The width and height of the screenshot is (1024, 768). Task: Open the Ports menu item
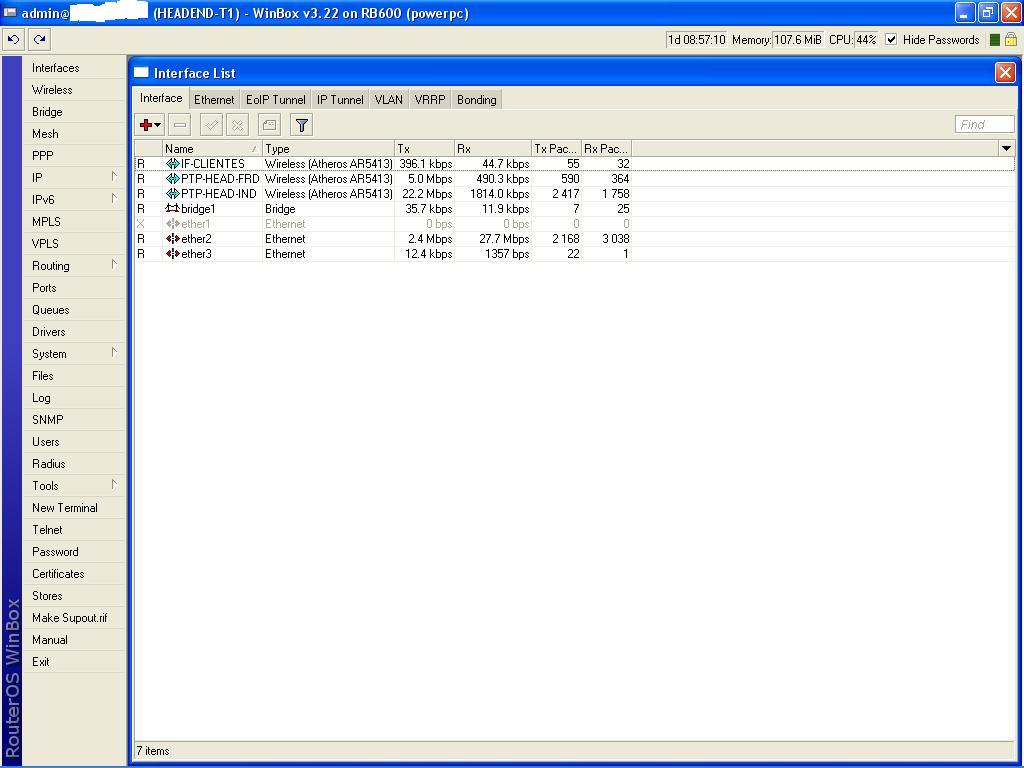coord(74,287)
